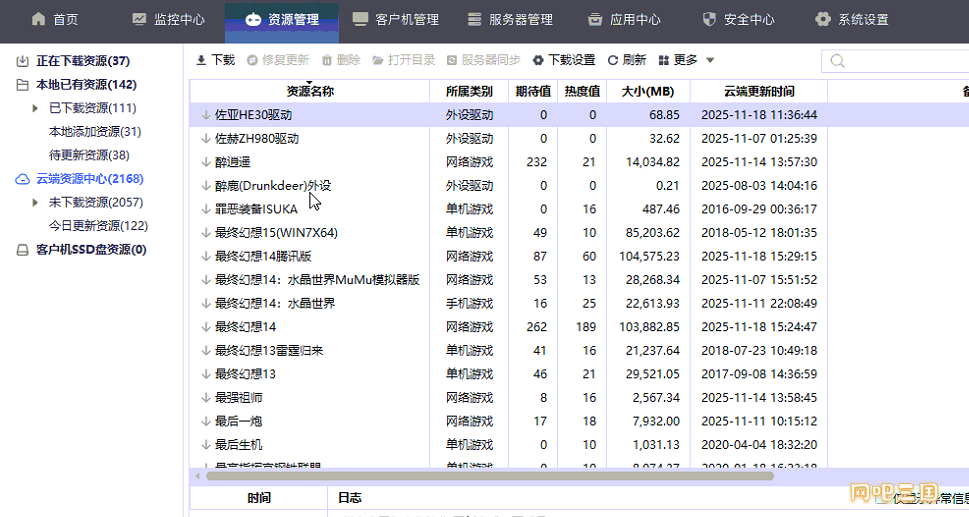Viewport: 969px width, 517px height.
Task: Click the 正在下载资源 download tray icon
Action: (x=22, y=61)
